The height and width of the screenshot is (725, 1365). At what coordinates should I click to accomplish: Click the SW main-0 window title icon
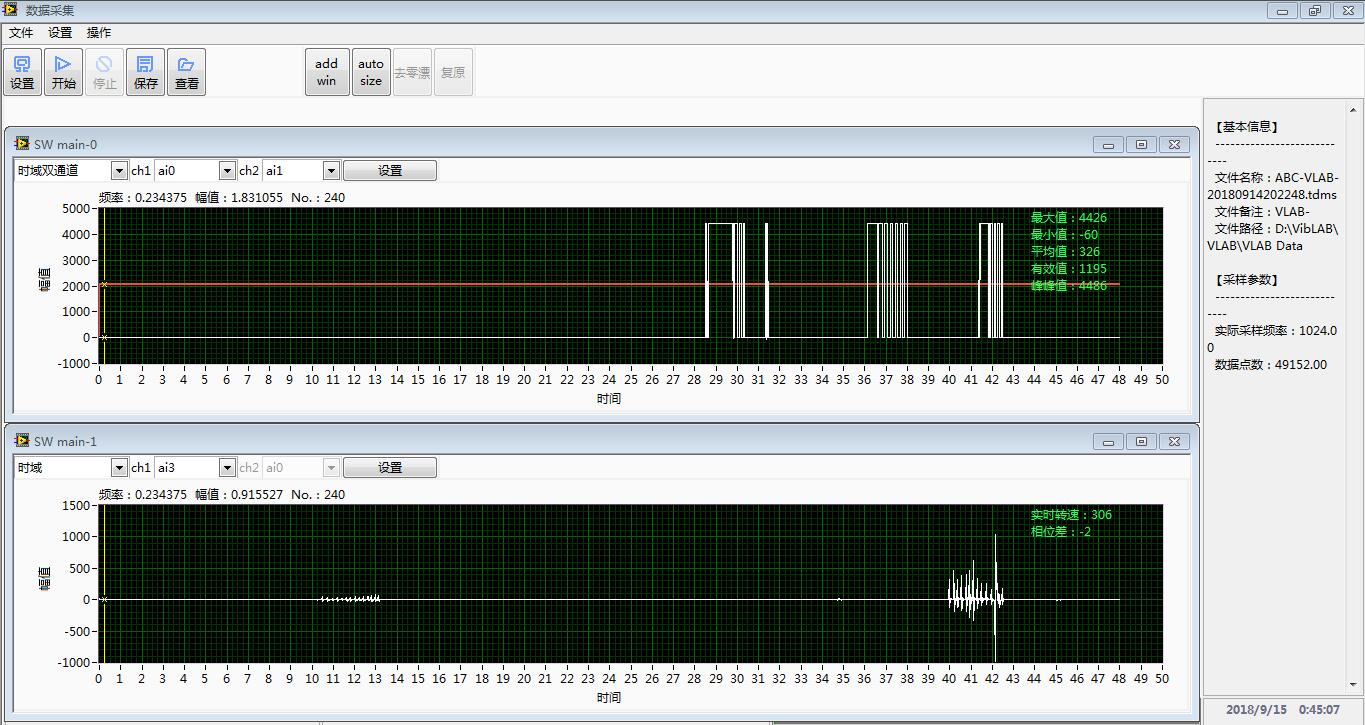(22, 144)
